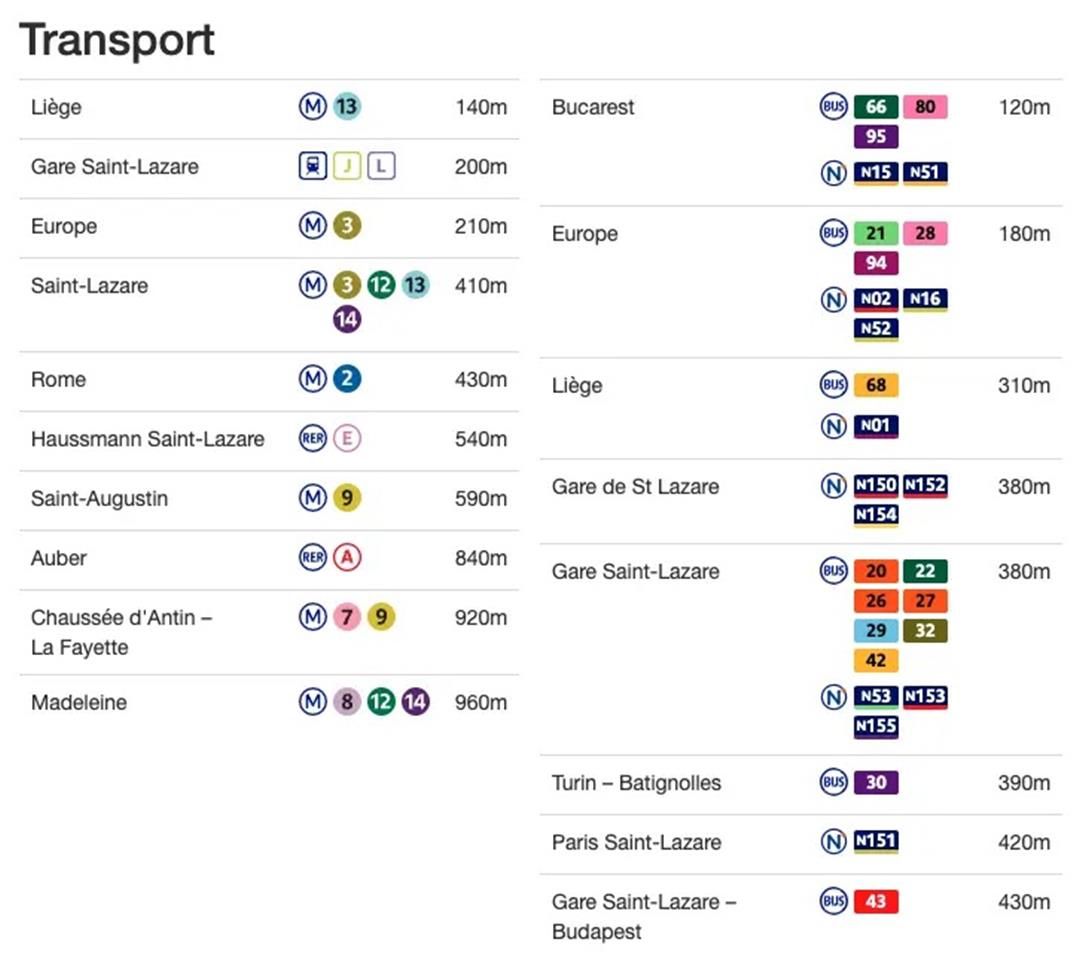Image resolution: width=1079 pixels, height=960 pixels.
Task: Click the N01 night bus badge
Action: coord(876,427)
